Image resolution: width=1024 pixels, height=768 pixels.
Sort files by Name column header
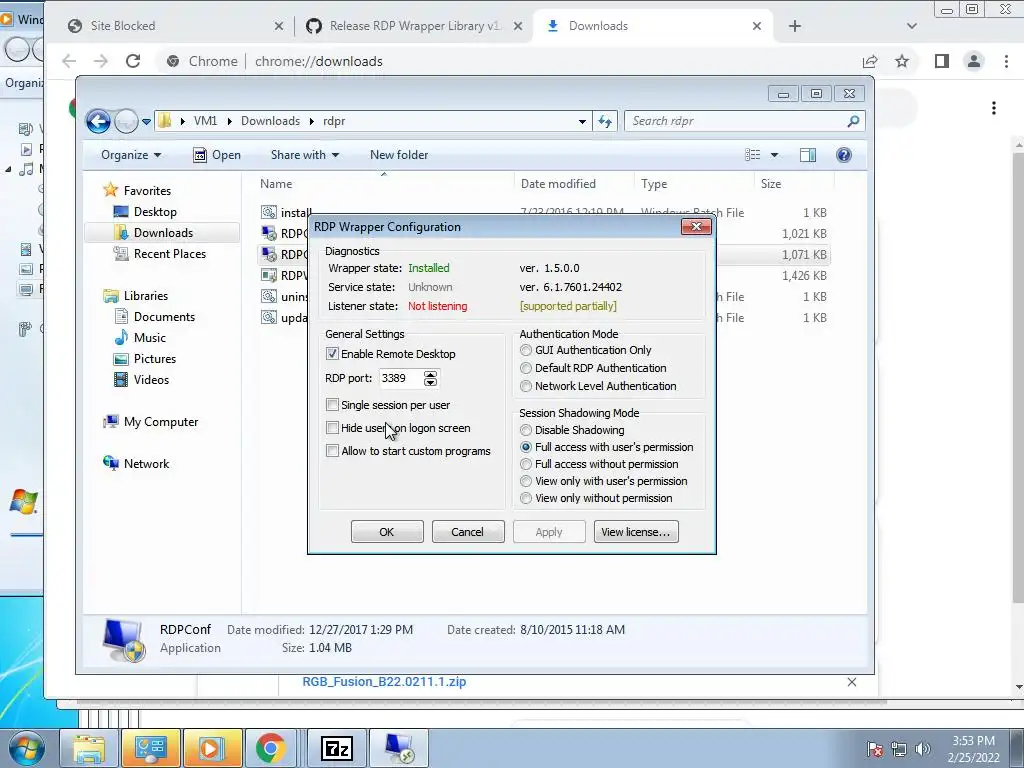[276, 184]
